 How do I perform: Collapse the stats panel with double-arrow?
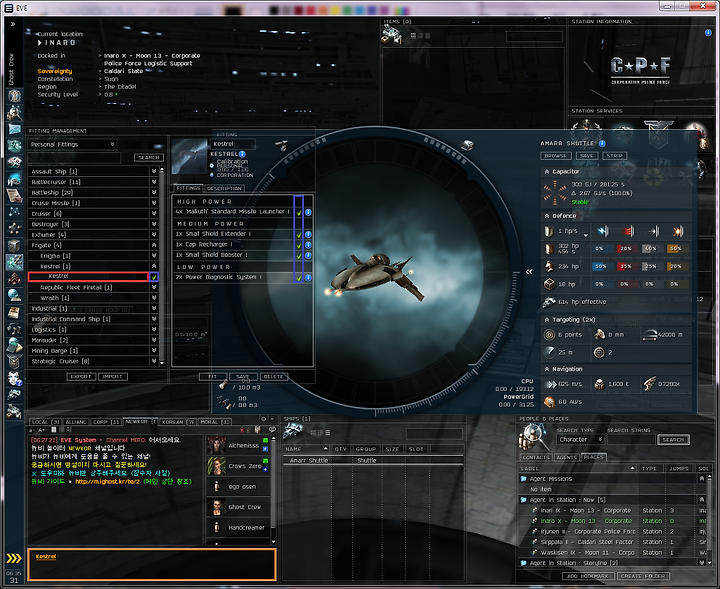[x=529, y=272]
